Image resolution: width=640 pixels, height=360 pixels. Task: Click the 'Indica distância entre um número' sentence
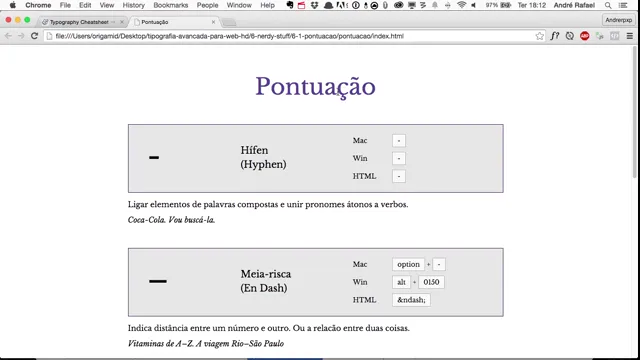[x=269, y=328]
